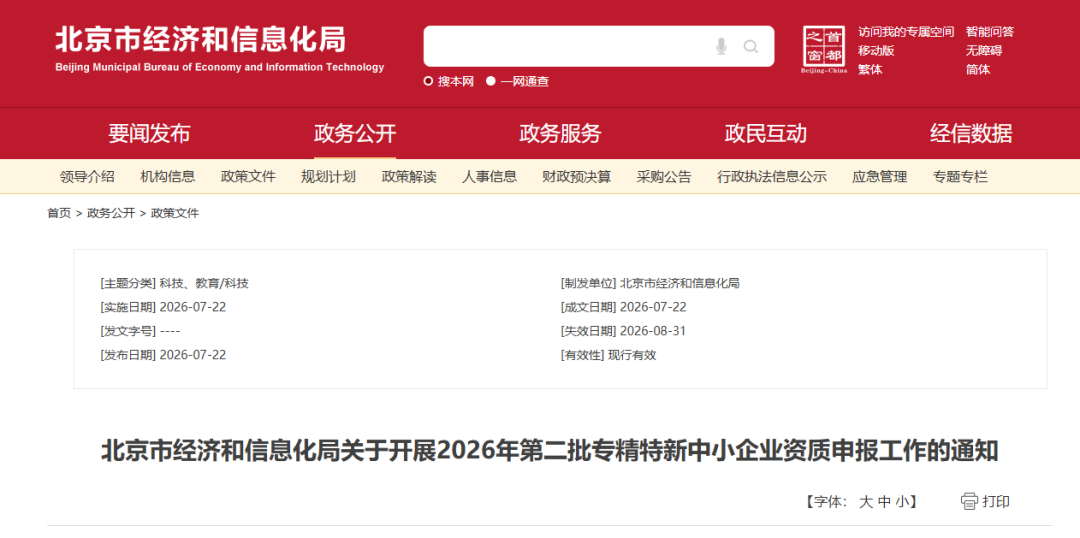Click 制发单位 value 北京市经济和信息化局
Viewport: 1080px width, 538px height.
click(680, 283)
